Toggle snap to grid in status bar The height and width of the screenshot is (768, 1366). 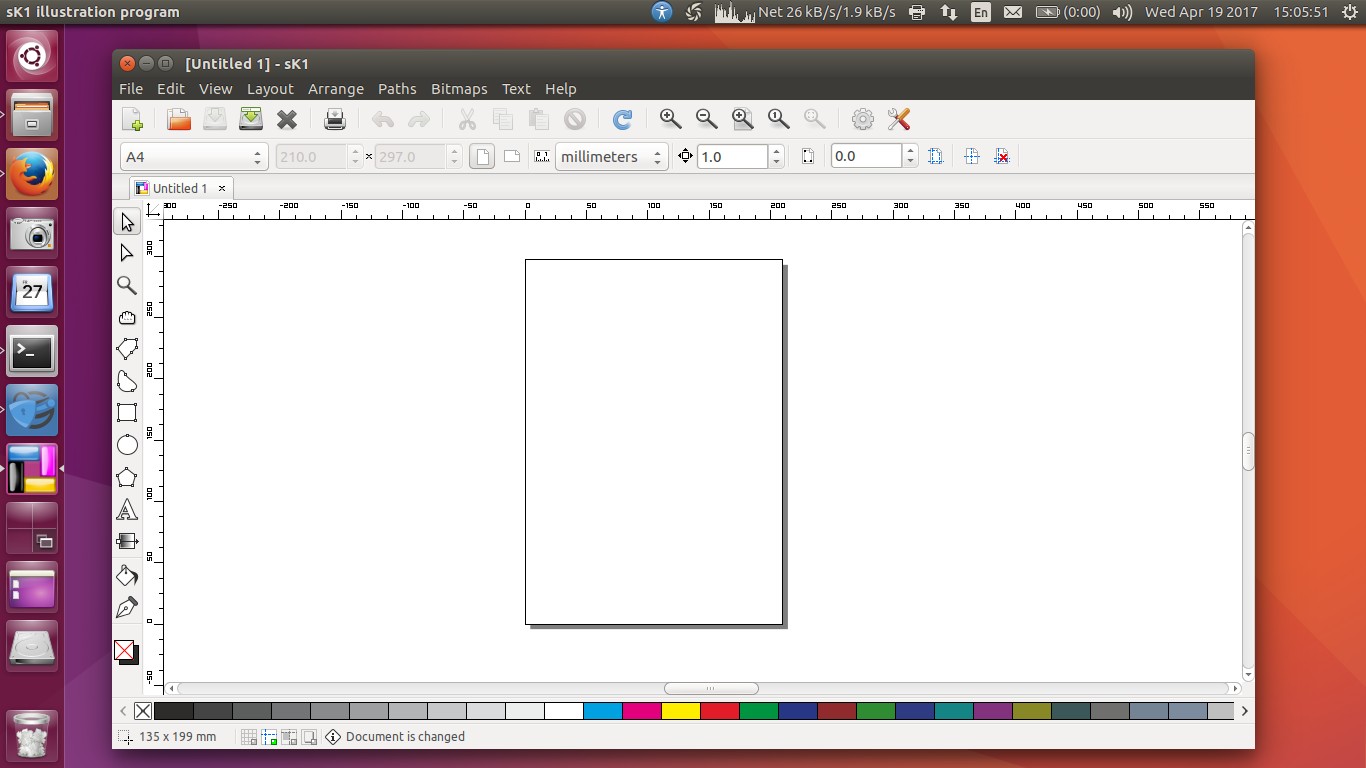tap(249, 737)
